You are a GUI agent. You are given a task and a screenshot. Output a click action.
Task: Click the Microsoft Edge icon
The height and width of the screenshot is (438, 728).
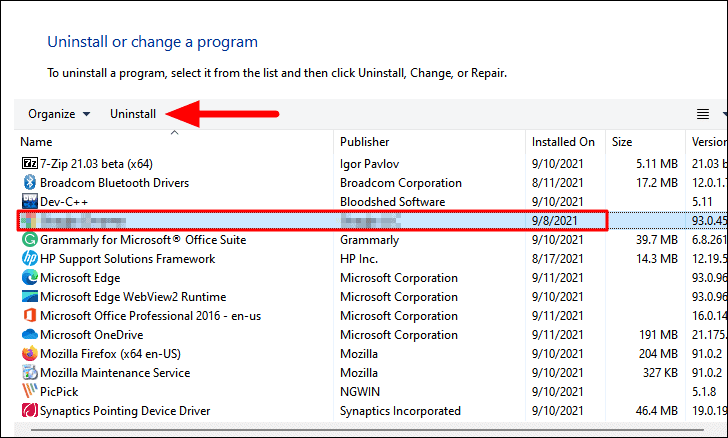click(30, 278)
